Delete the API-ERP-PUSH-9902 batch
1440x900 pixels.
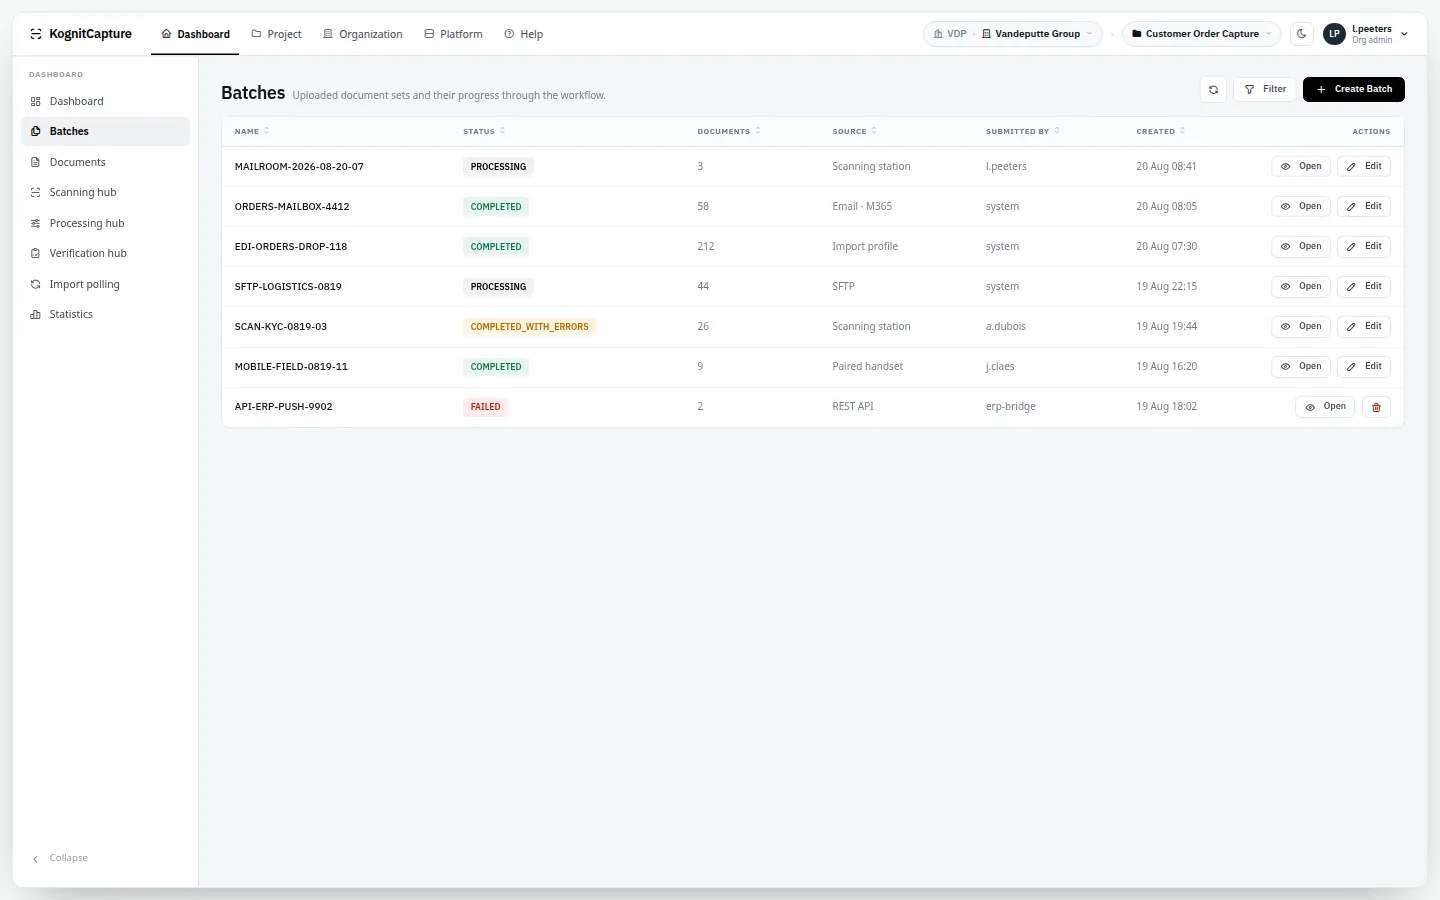(x=1376, y=407)
